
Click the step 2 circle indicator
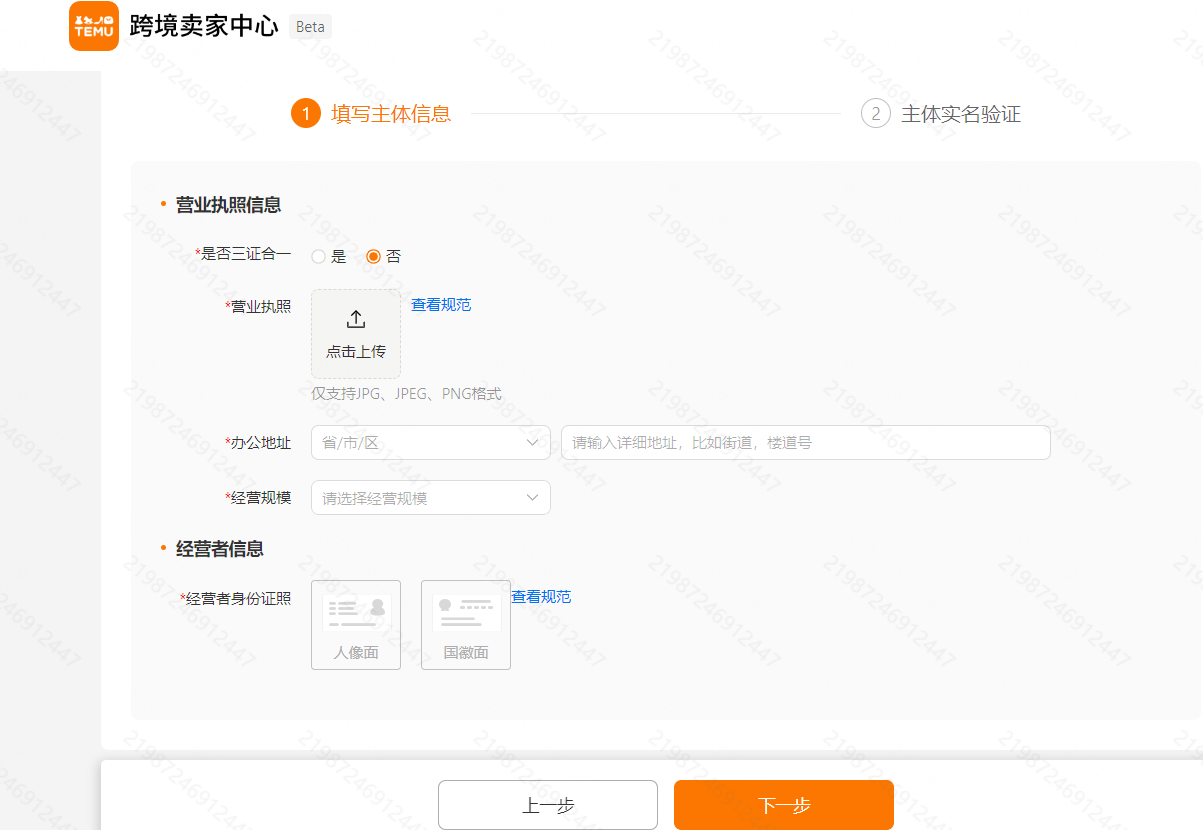[875, 114]
